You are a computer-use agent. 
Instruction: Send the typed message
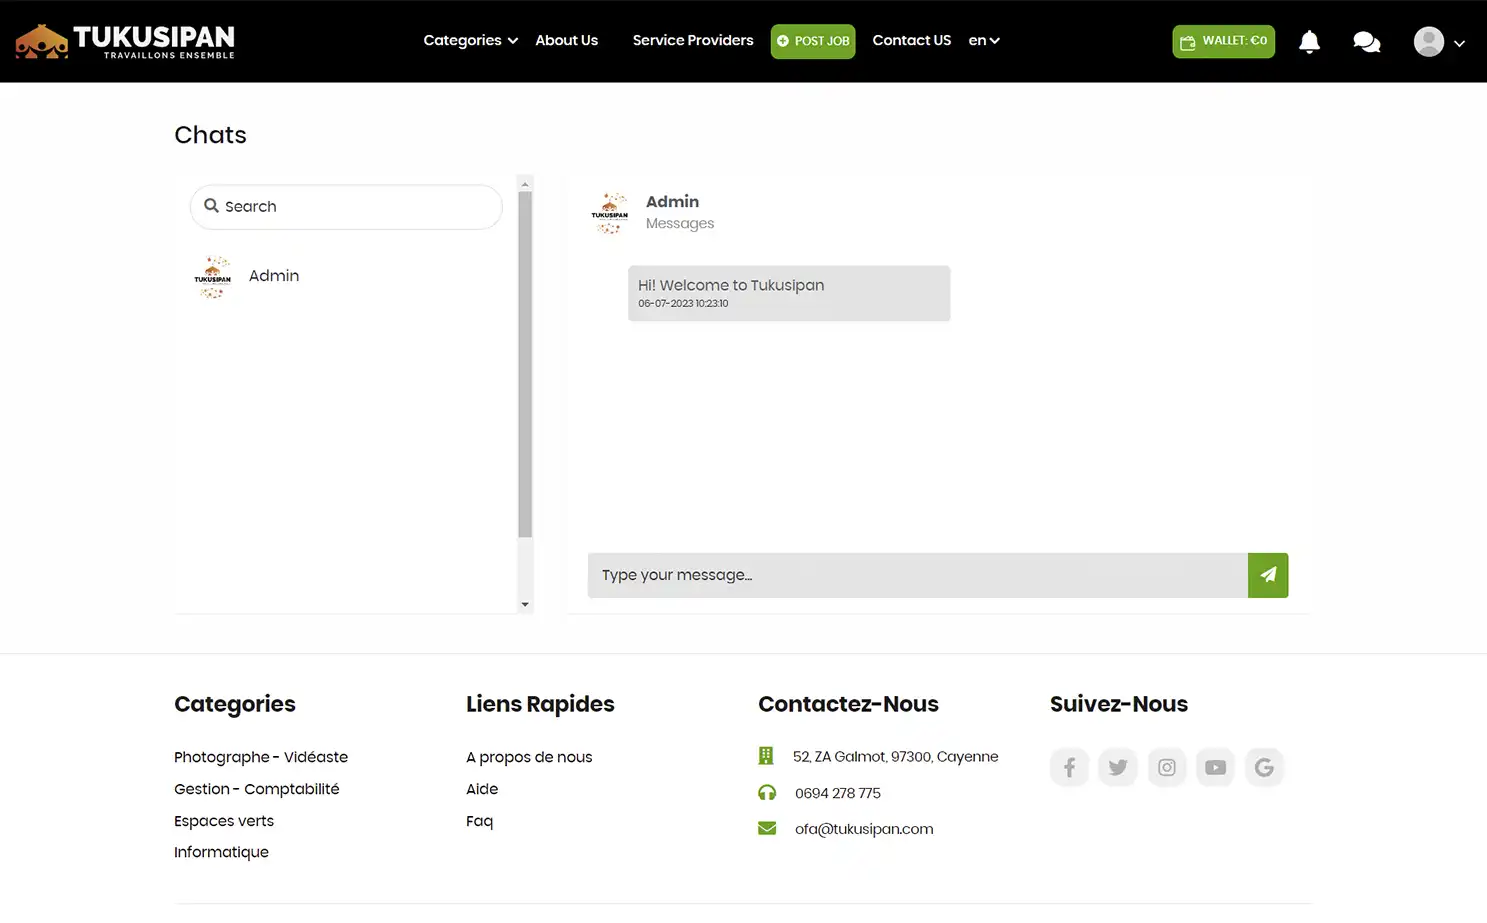pyautogui.click(x=1267, y=575)
